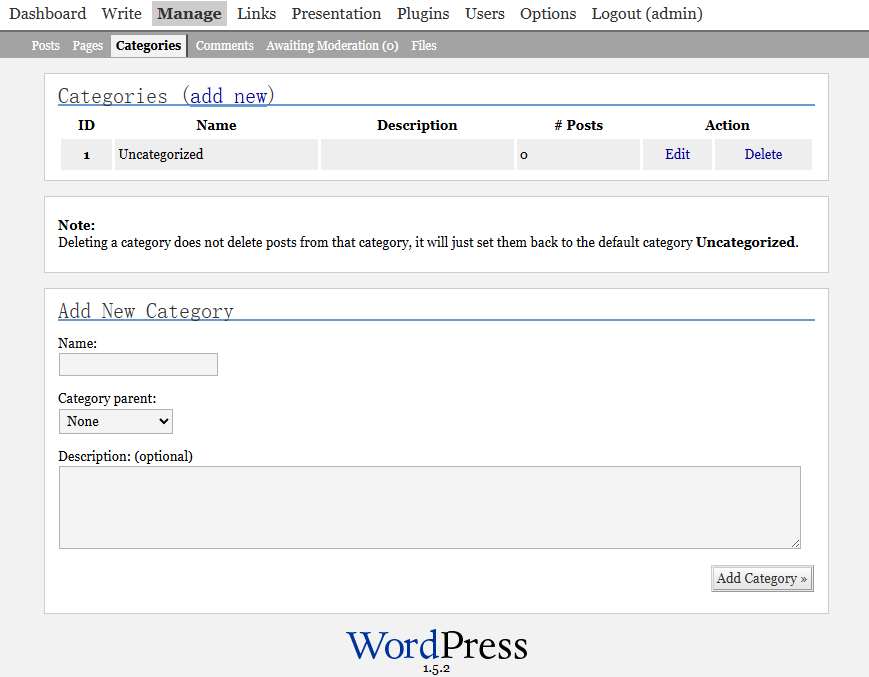This screenshot has height=677, width=869.
Task: Open the Presentation menu
Action: 336,13
